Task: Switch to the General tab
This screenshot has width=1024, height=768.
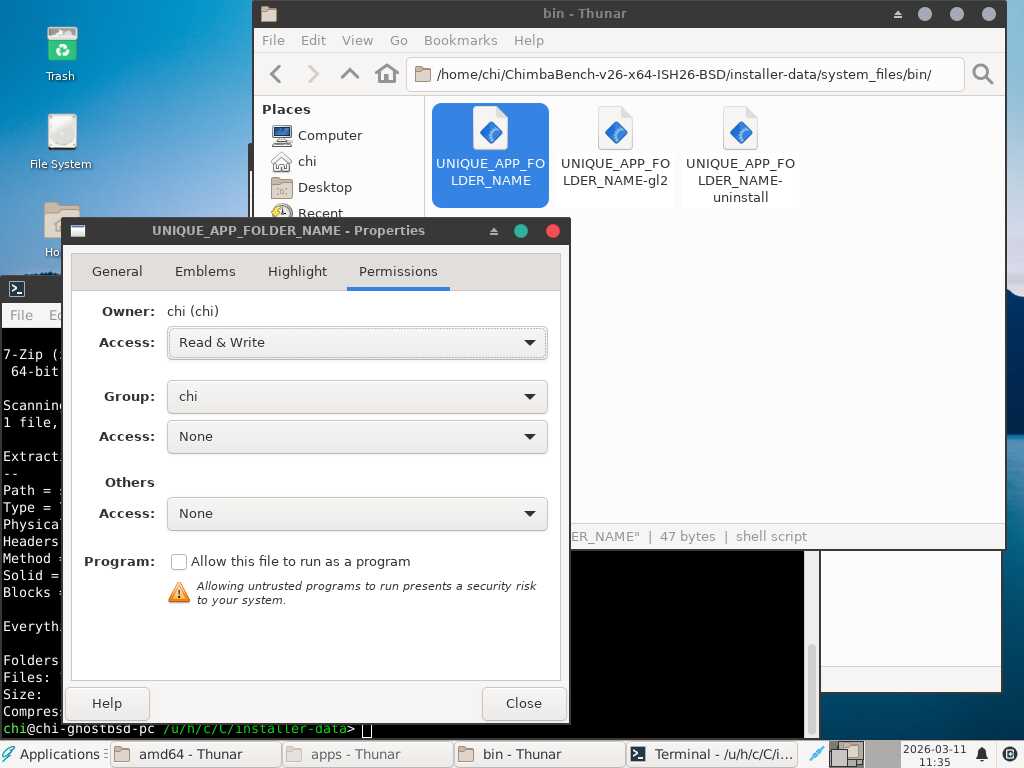Action: pos(117,272)
